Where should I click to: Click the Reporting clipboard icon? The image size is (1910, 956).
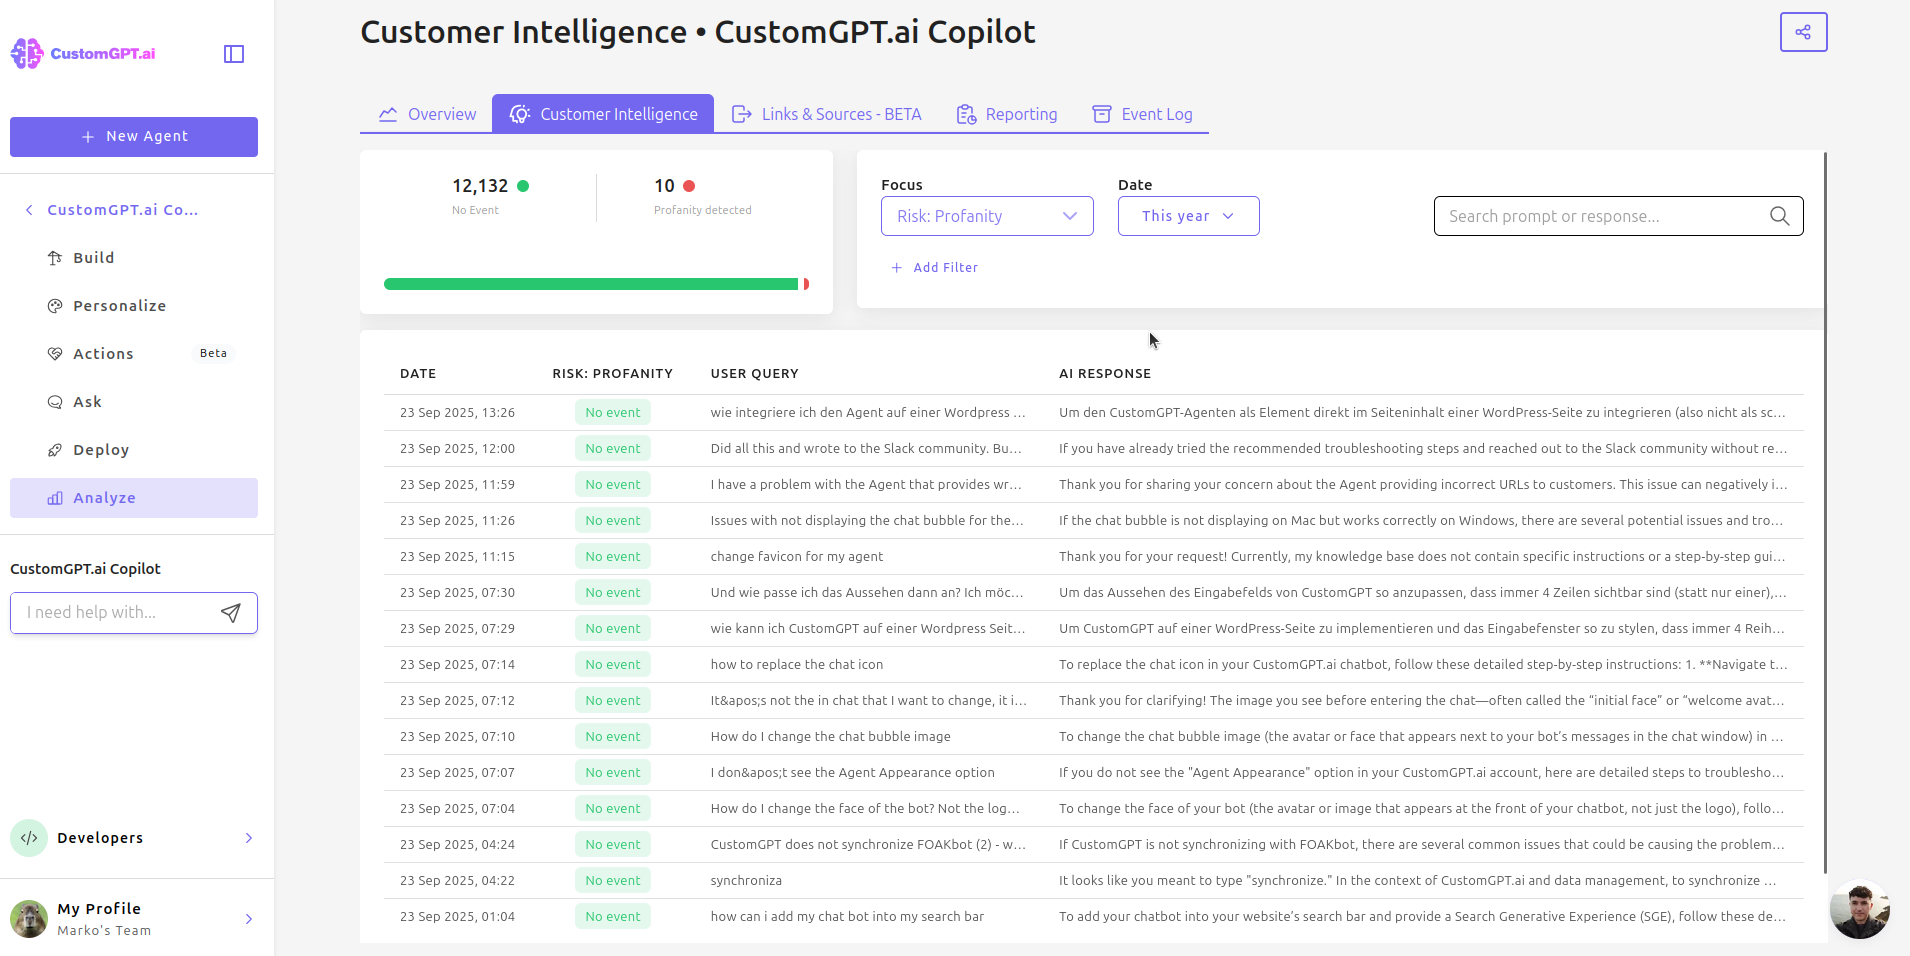pos(966,114)
